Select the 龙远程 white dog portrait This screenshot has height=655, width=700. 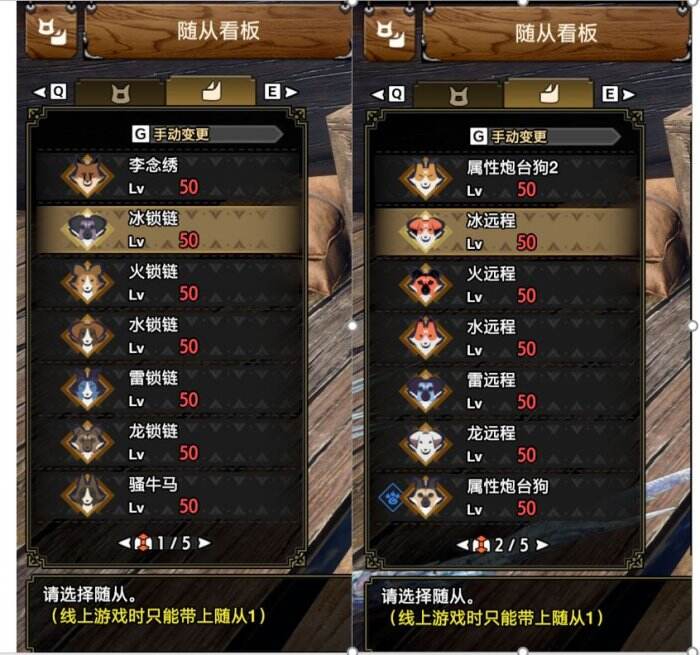425,444
